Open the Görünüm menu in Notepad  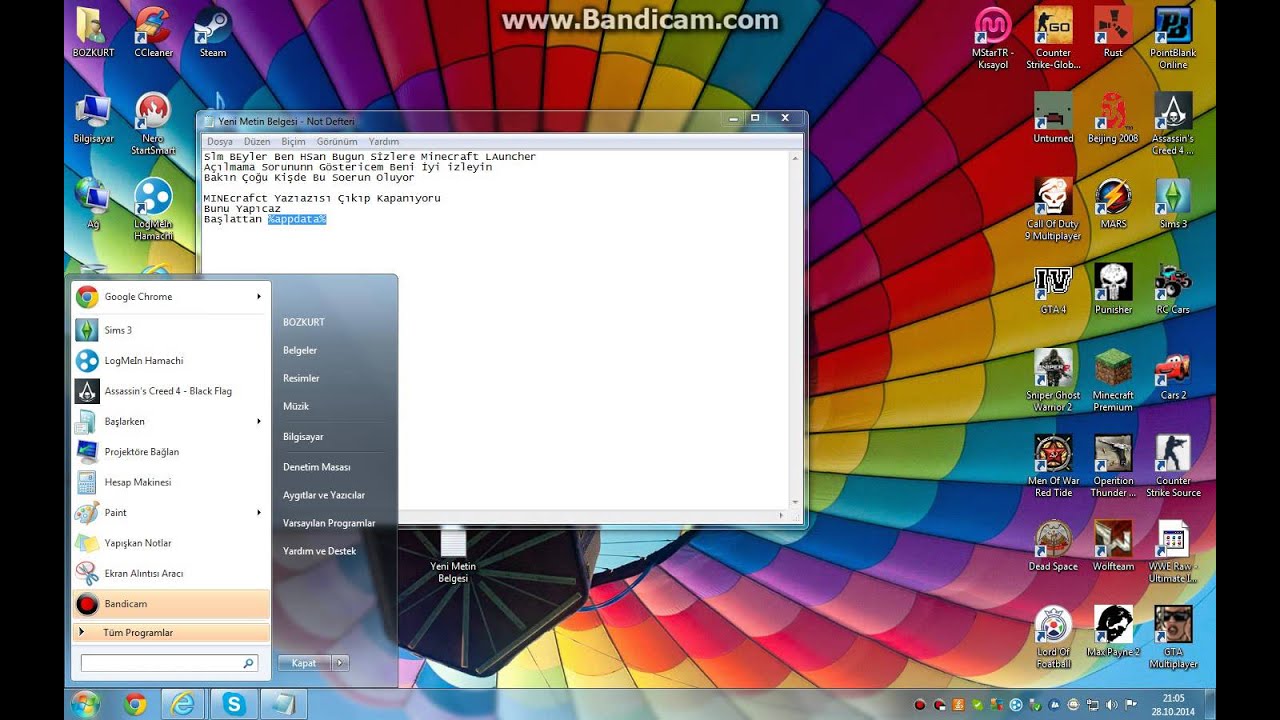pos(337,142)
